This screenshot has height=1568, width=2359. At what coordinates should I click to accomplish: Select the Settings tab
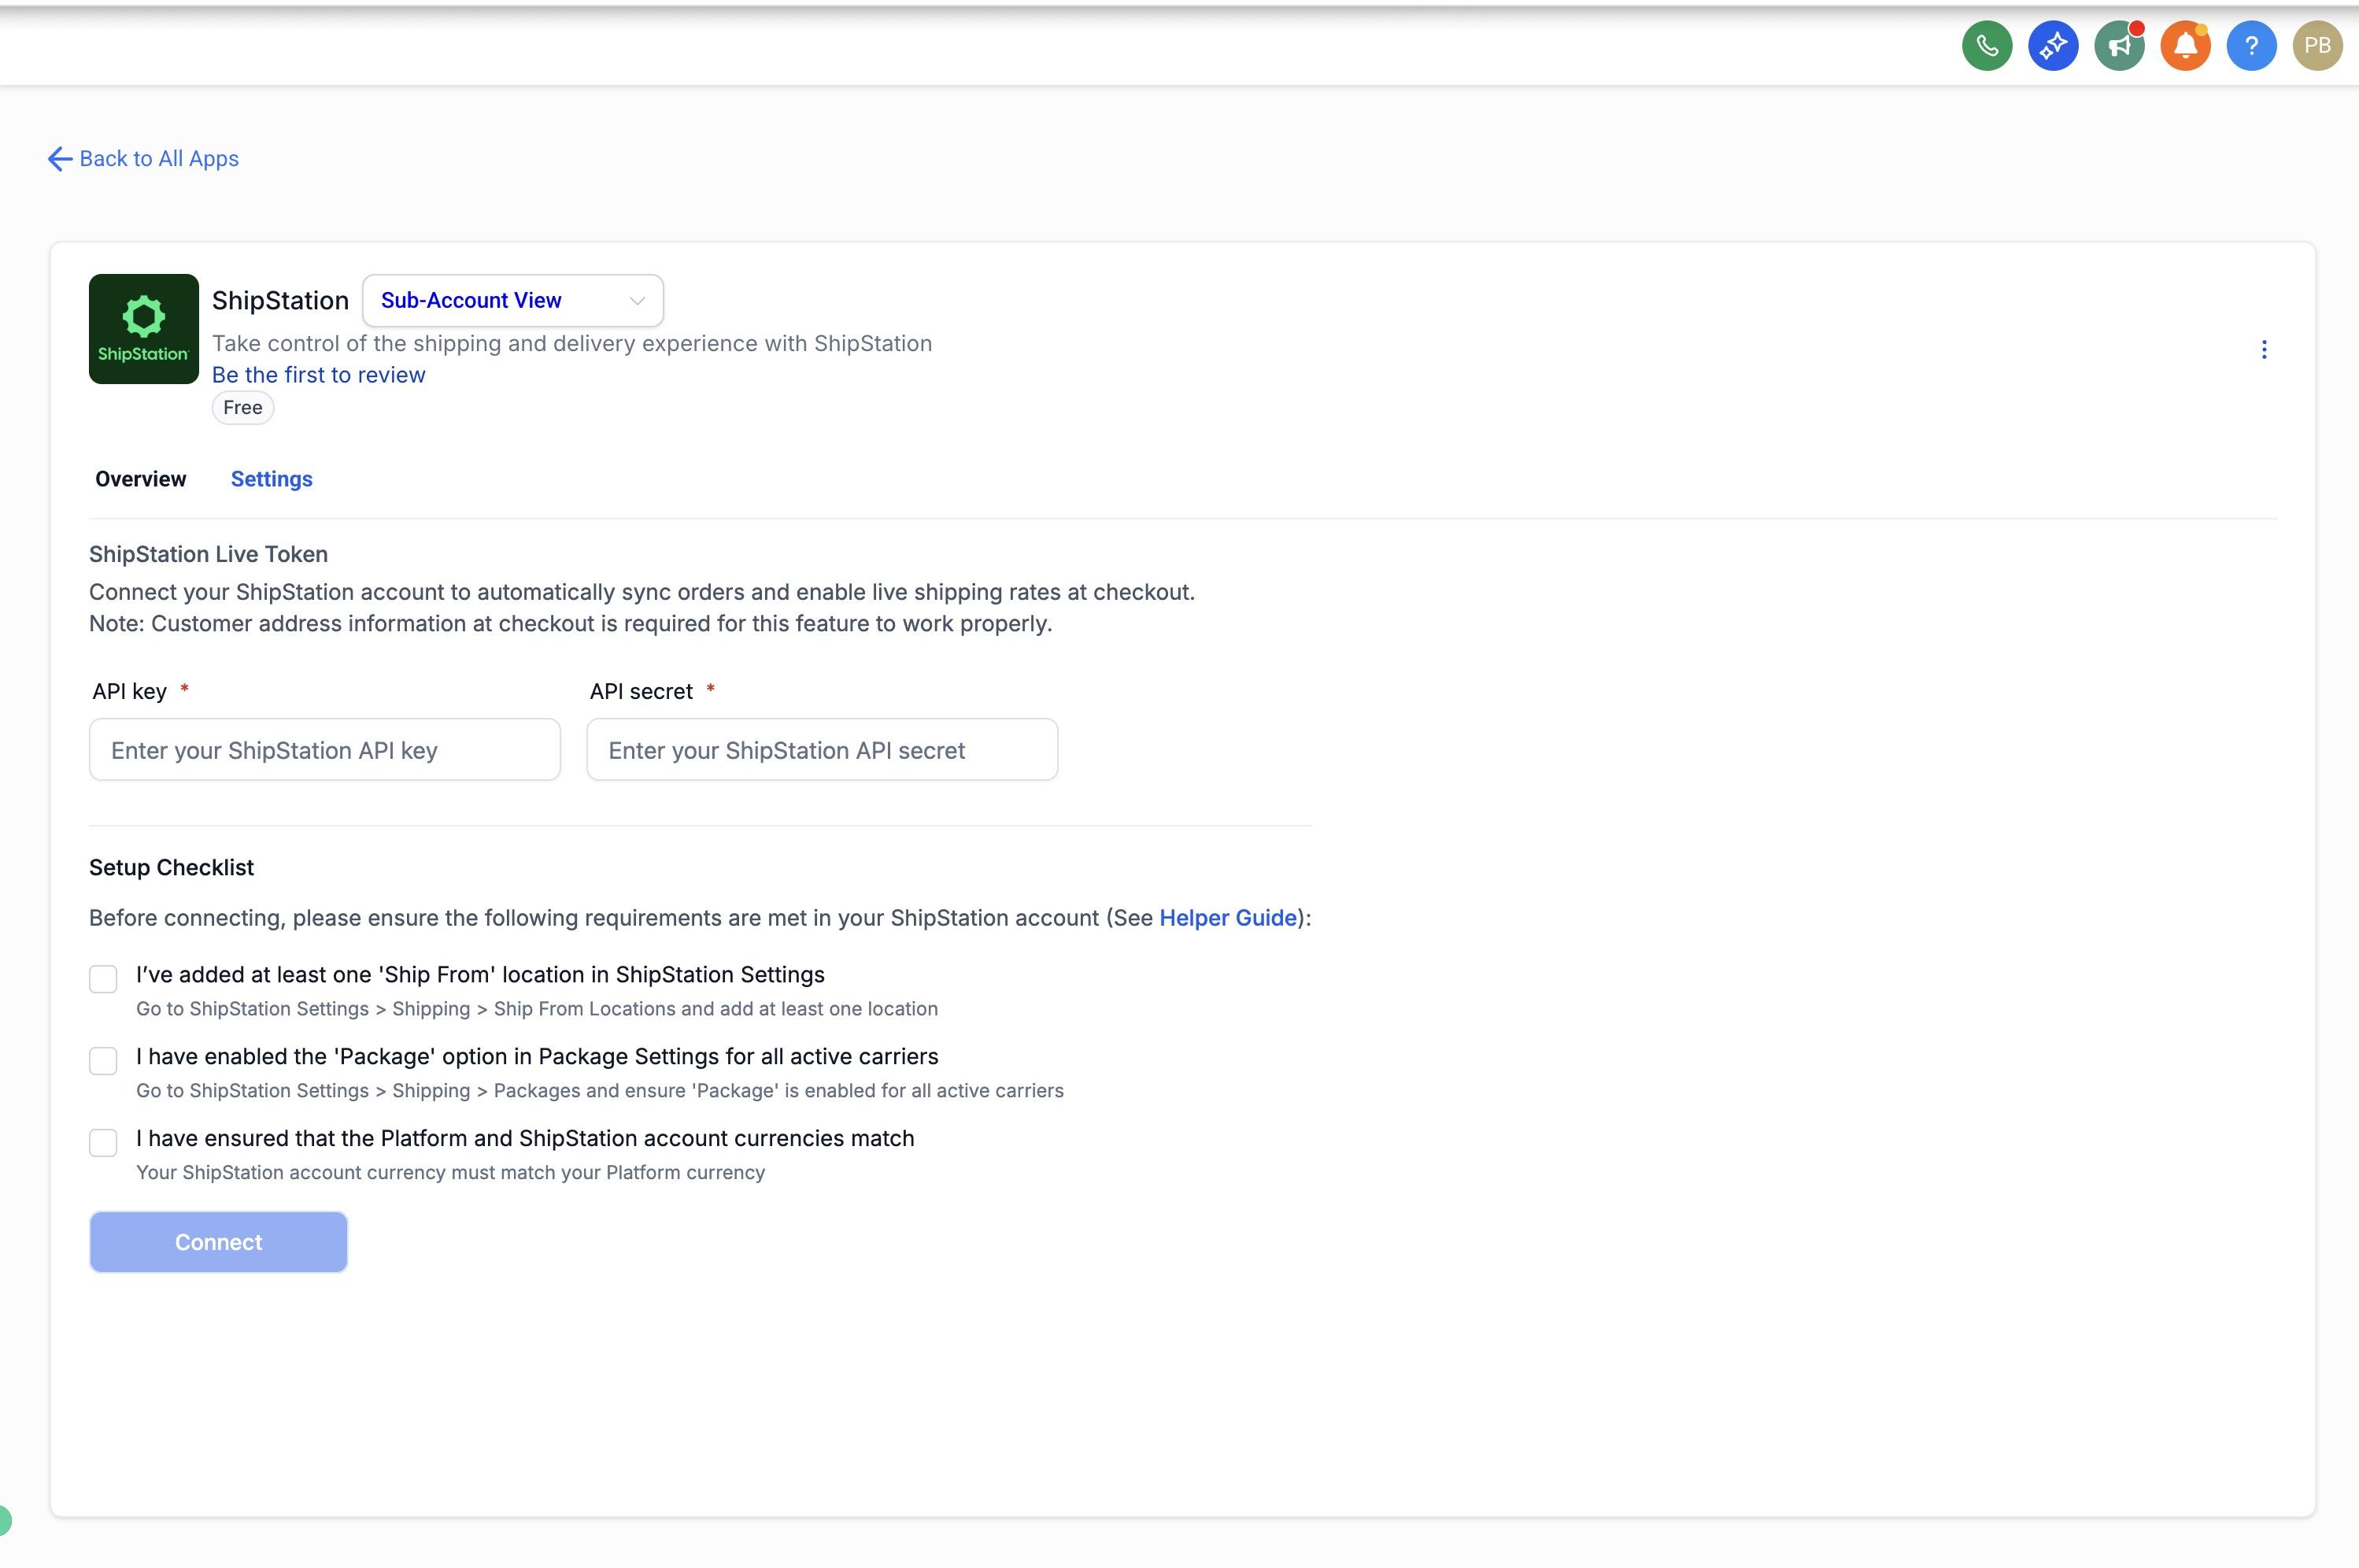pyautogui.click(x=272, y=479)
